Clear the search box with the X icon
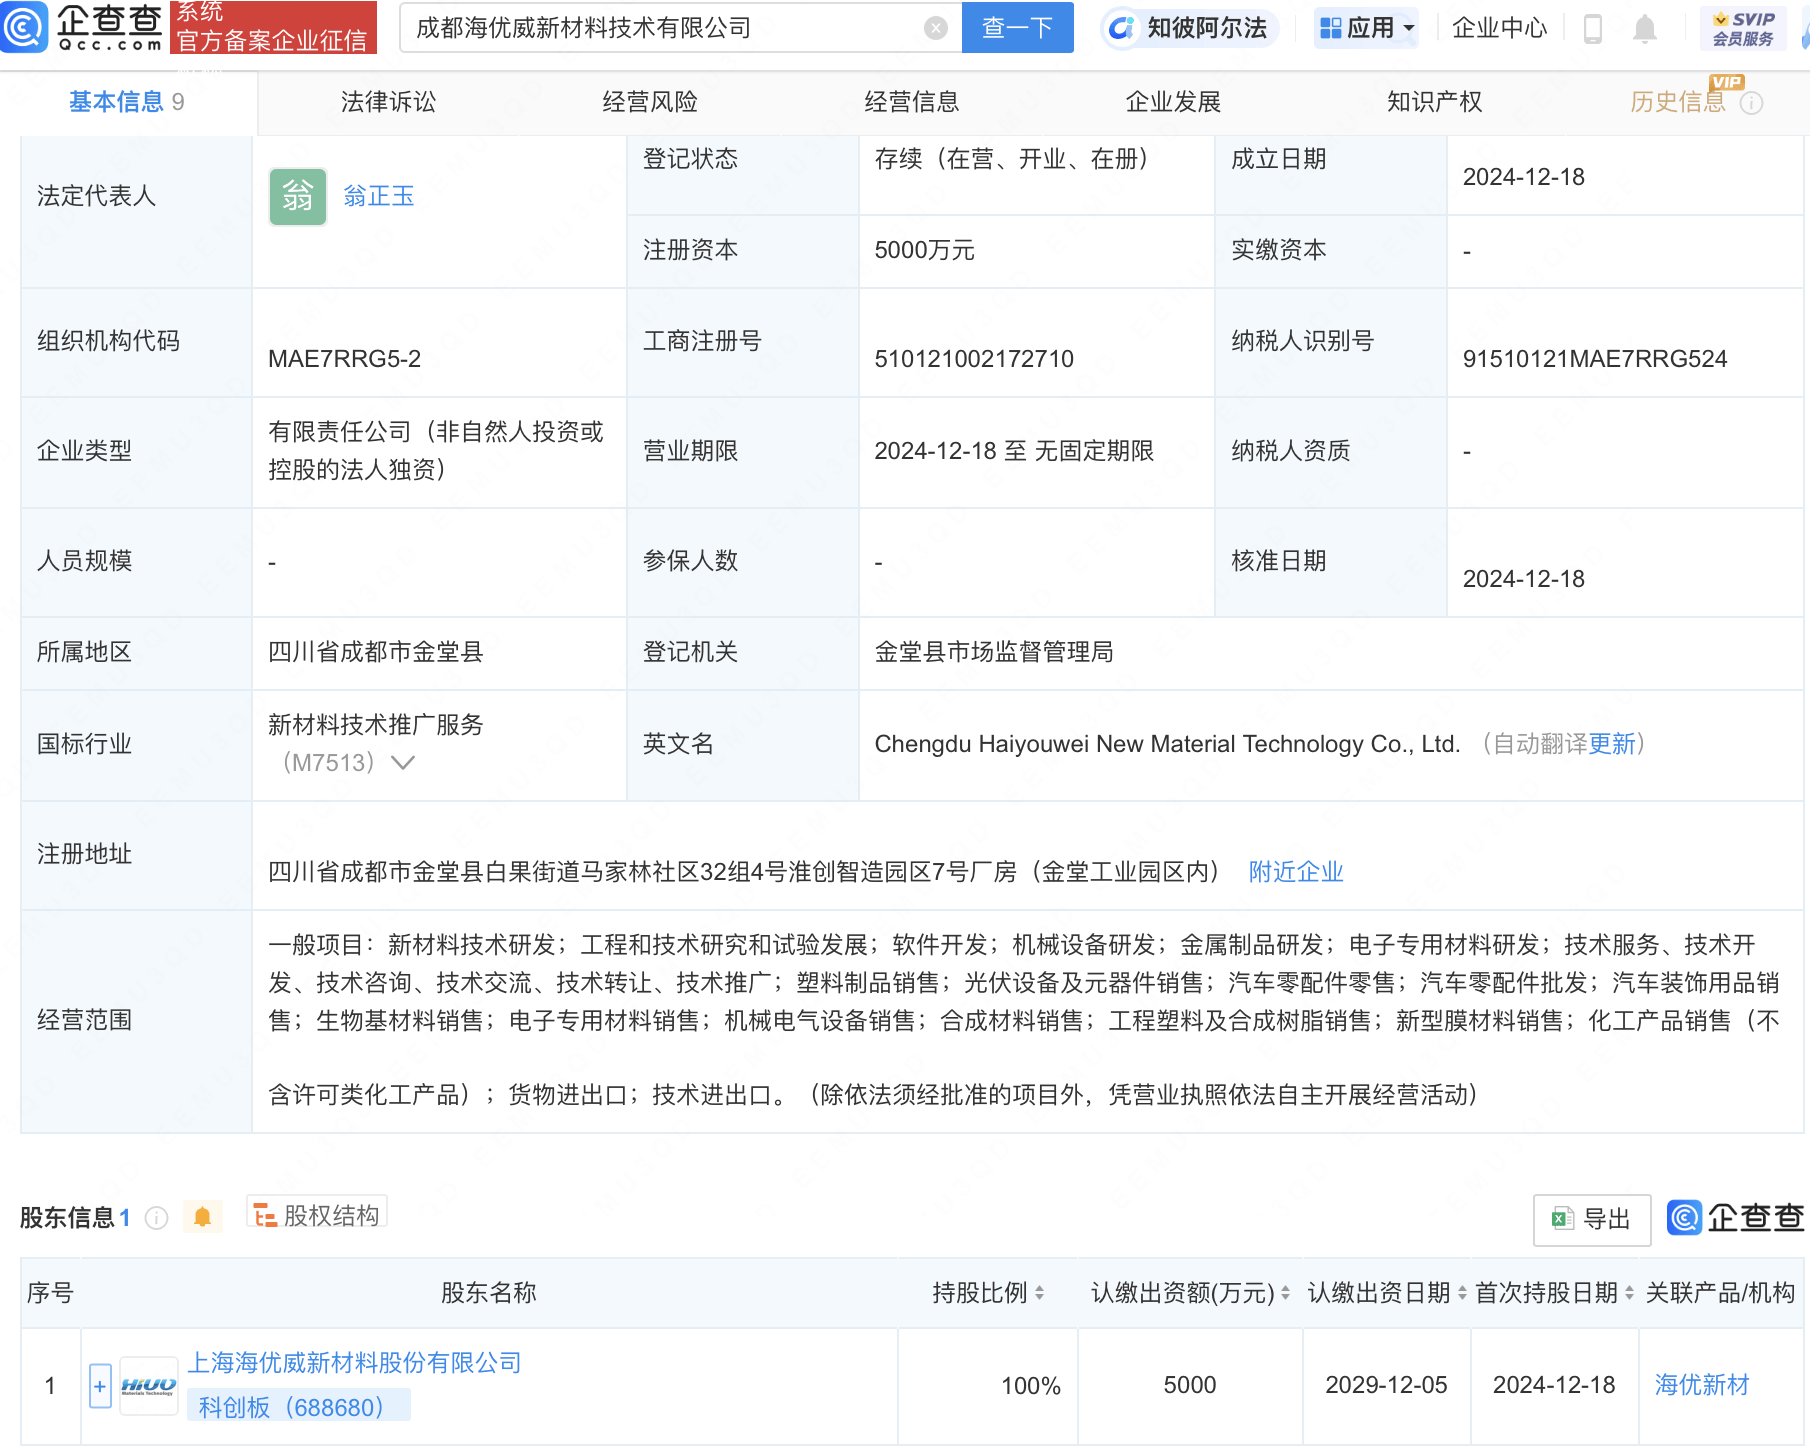 pyautogui.click(x=936, y=28)
